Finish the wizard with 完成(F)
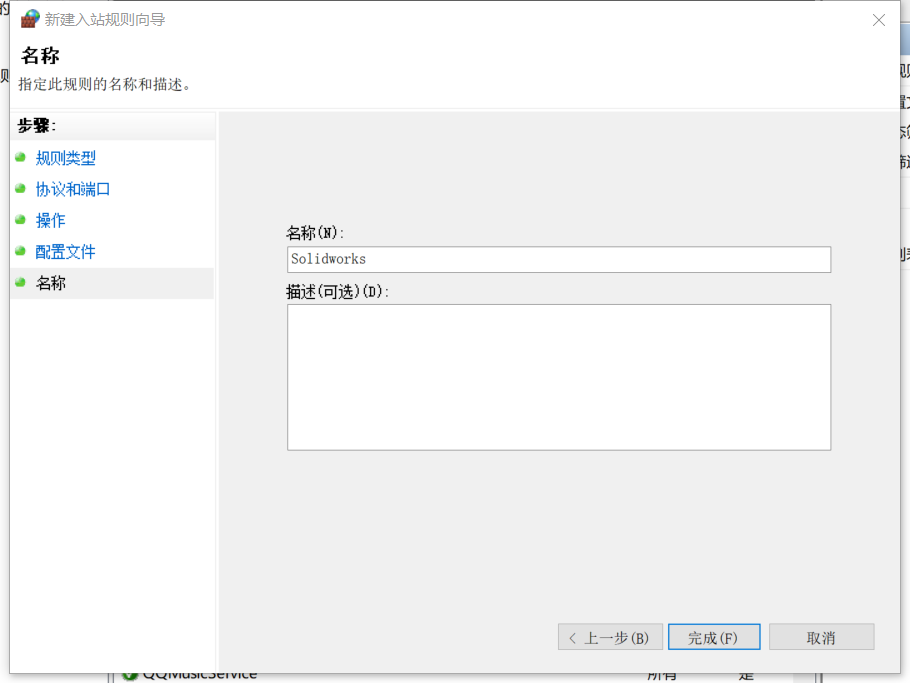 [713, 637]
